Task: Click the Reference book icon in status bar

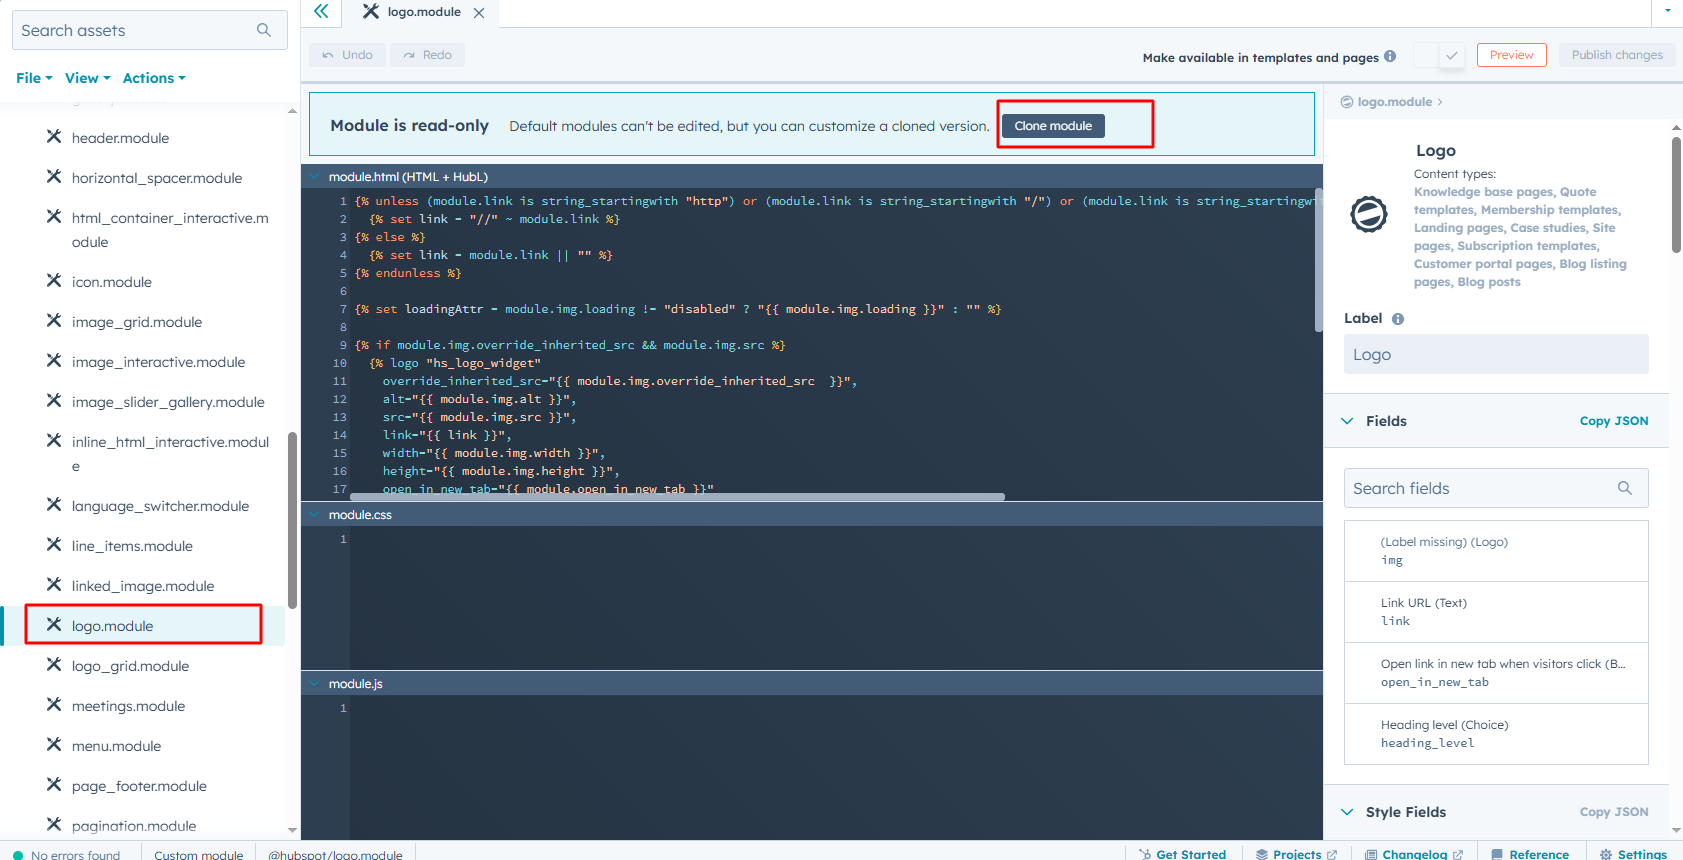Action: 1497,854
